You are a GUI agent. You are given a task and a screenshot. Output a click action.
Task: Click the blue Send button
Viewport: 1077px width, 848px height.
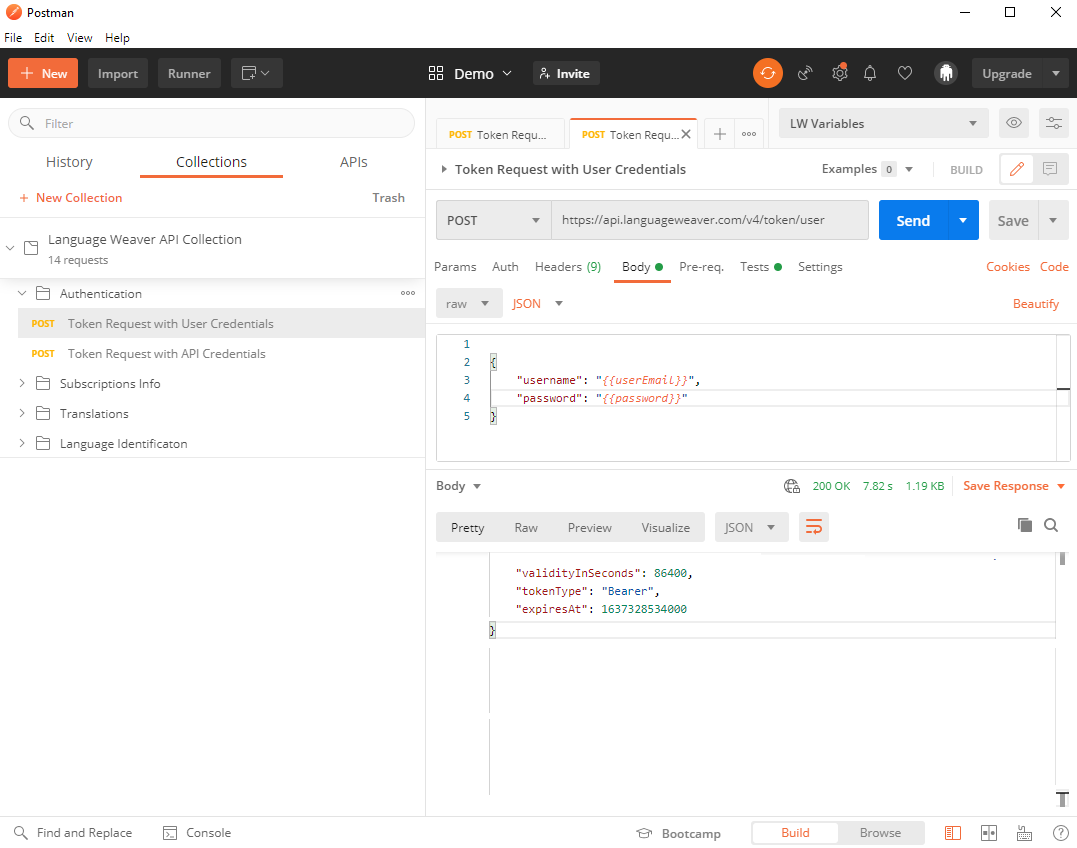click(913, 220)
